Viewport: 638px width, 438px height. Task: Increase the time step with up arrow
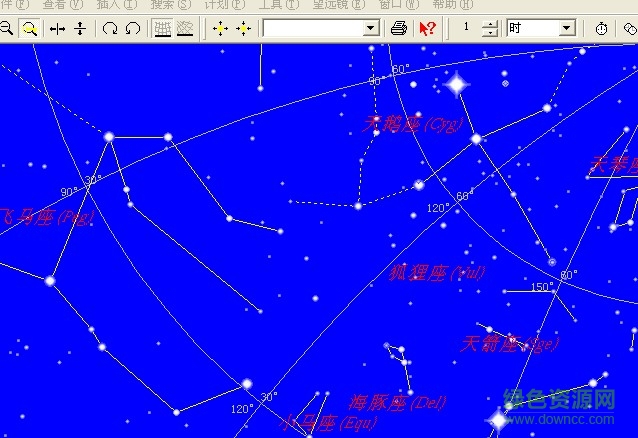pyautogui.click(x=490, y=24)
